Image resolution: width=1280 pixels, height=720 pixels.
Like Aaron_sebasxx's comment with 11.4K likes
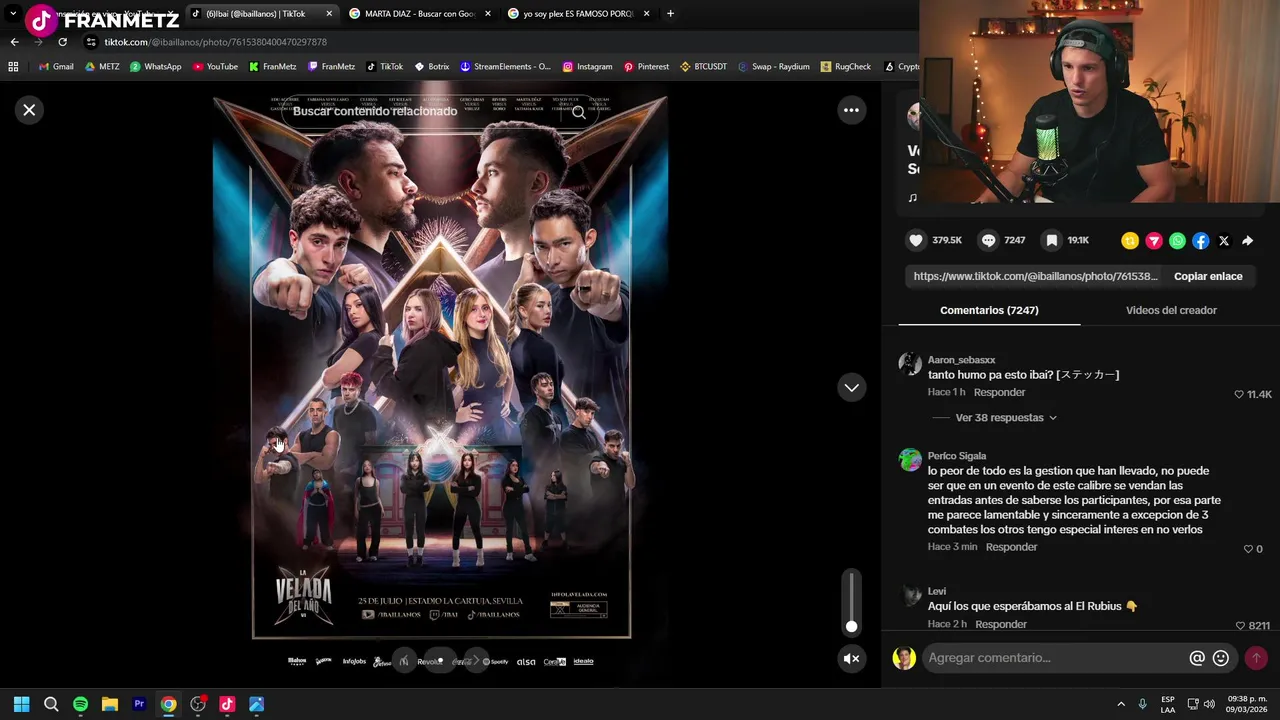[x=1239, y=395]
